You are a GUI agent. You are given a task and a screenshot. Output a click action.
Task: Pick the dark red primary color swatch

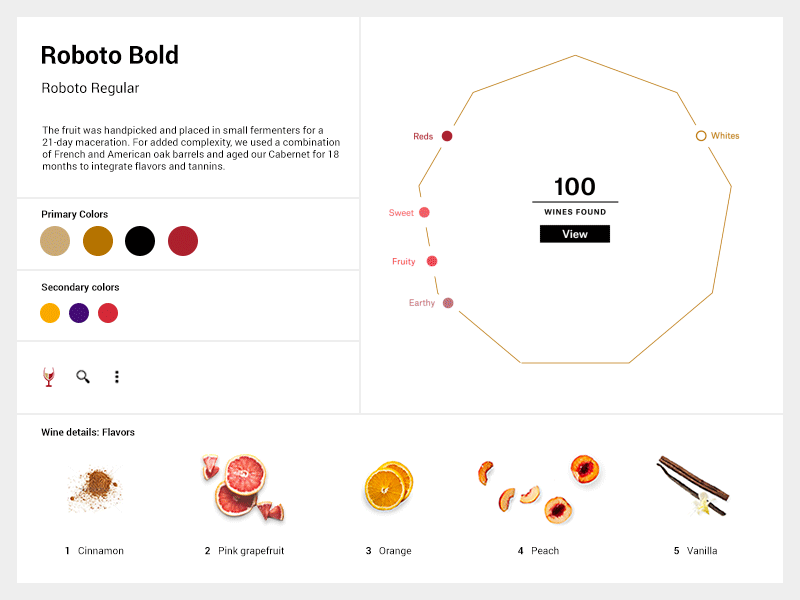tap(183, 241)
